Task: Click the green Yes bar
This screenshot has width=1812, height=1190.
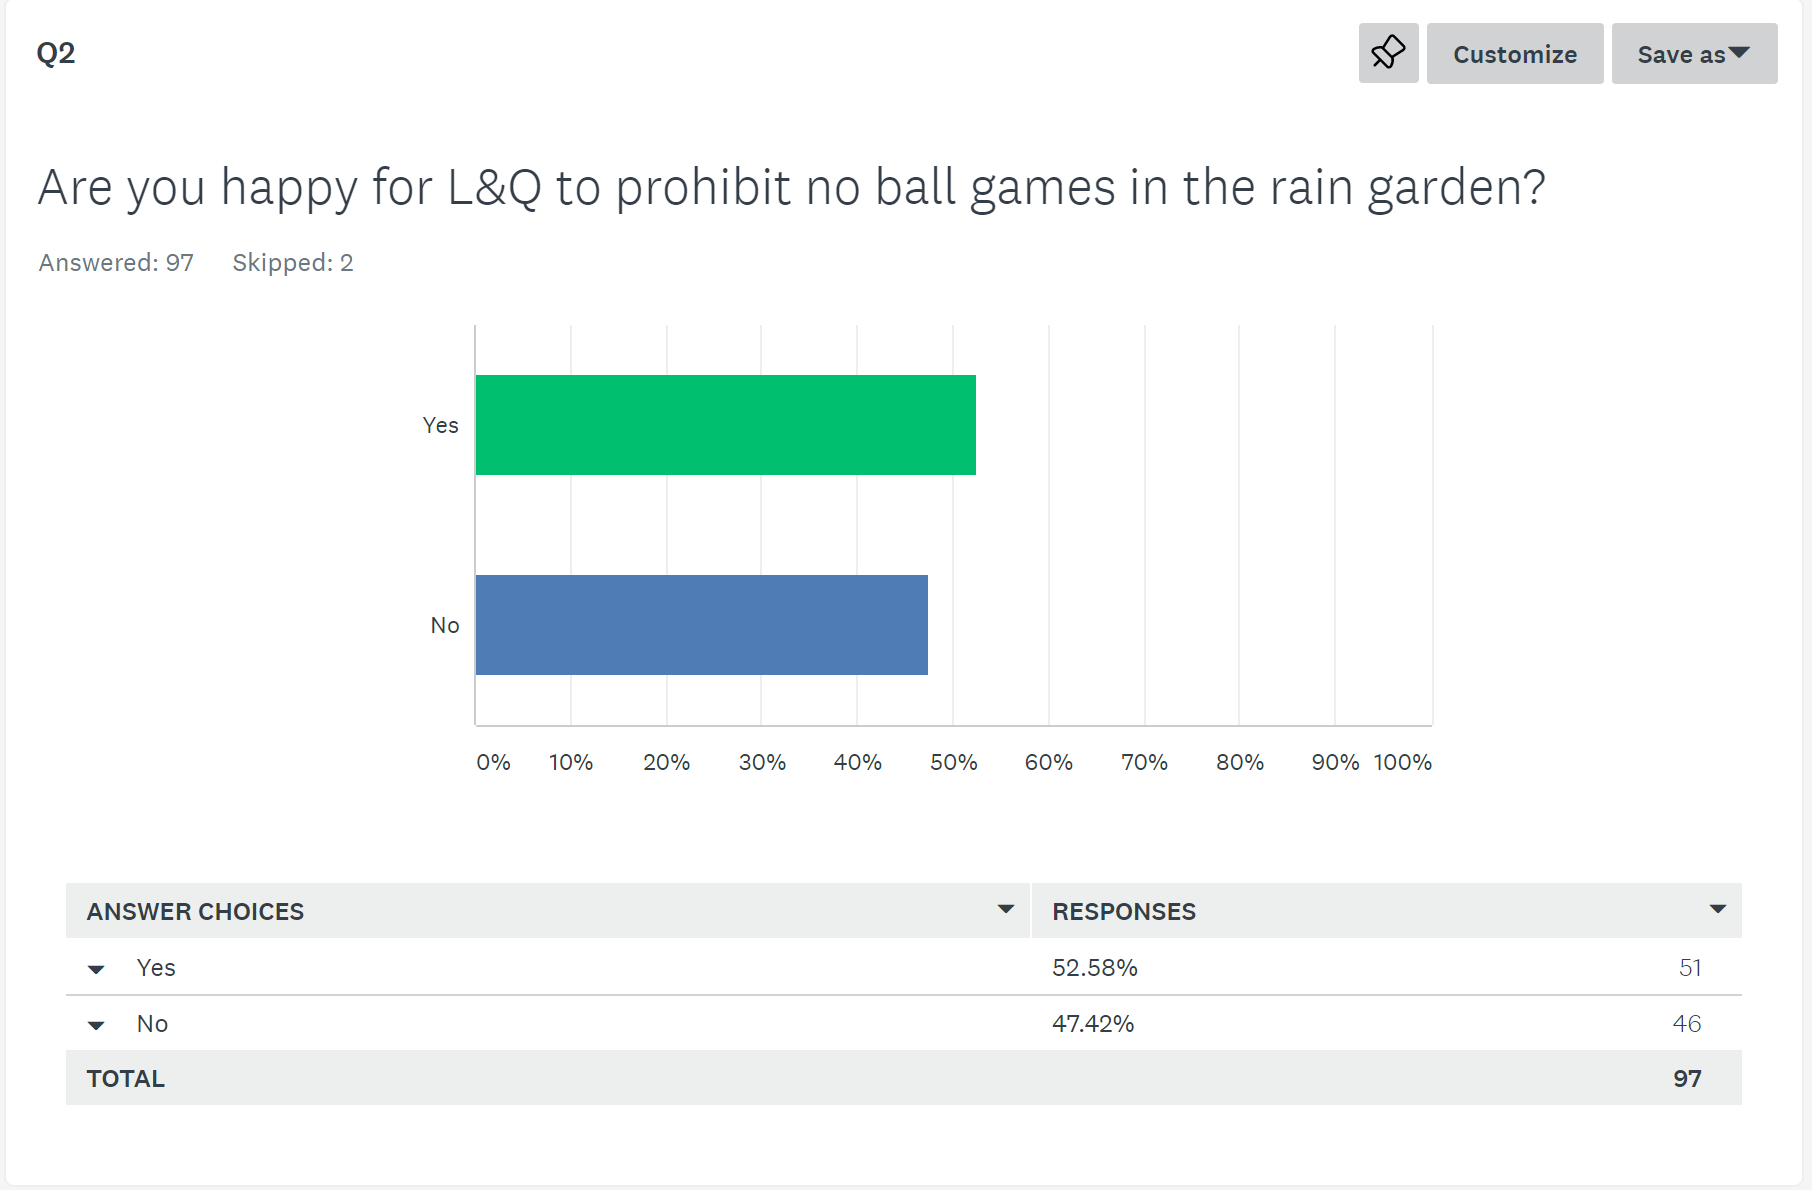Action: 725,425
